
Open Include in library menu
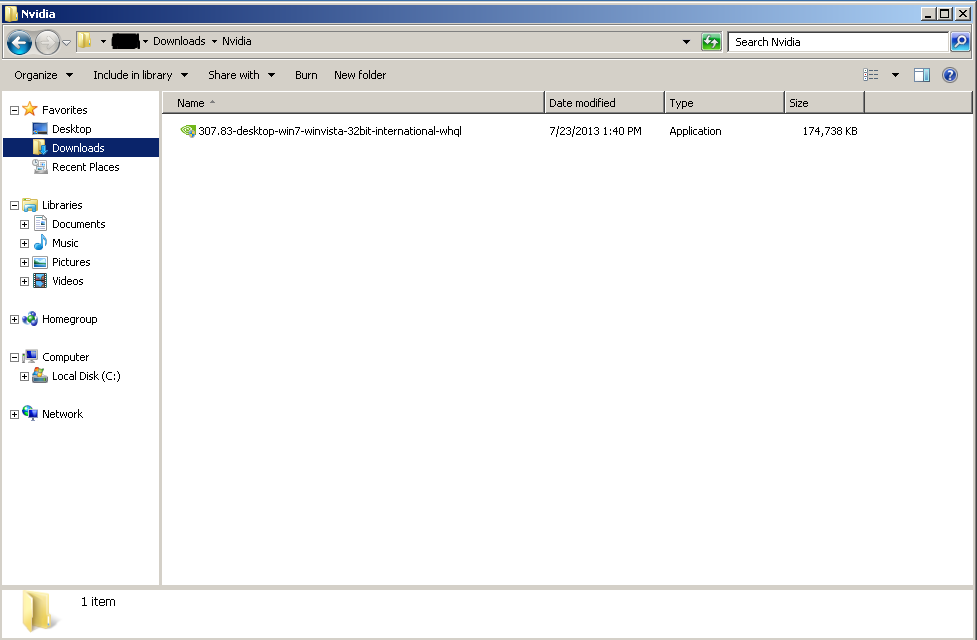(140, 75)
